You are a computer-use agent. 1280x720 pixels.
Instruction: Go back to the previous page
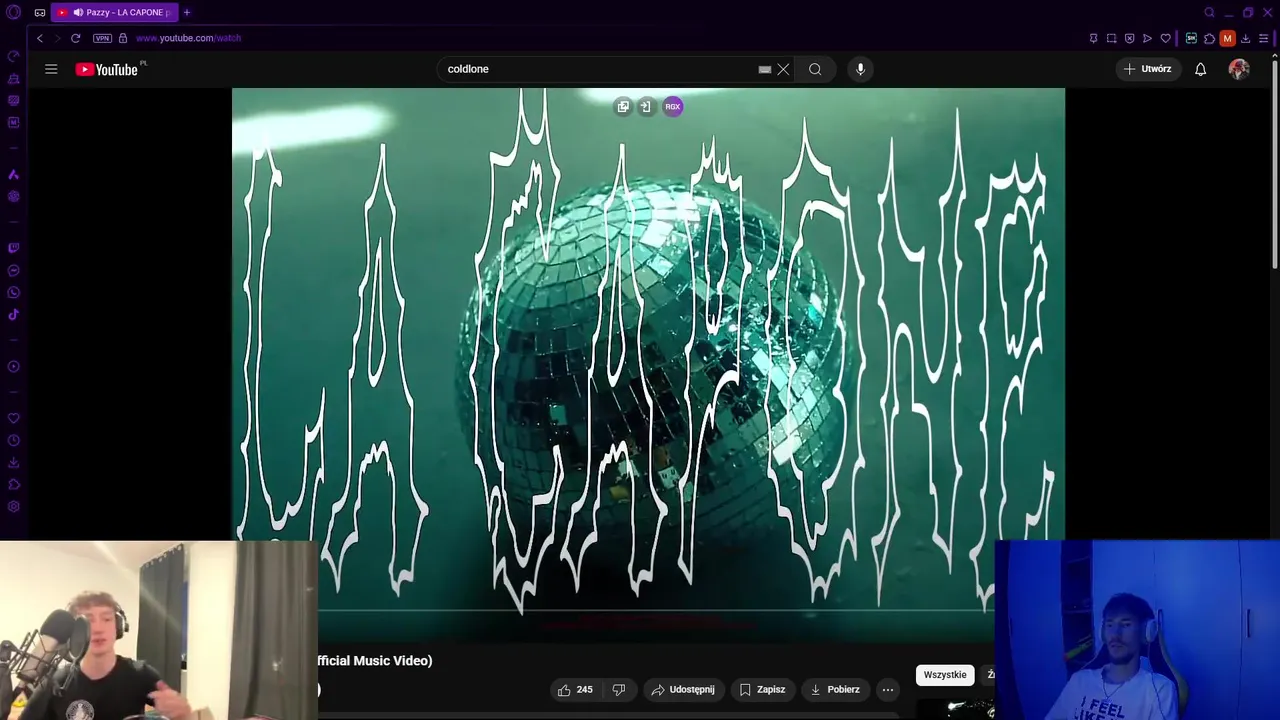[40, 38]
